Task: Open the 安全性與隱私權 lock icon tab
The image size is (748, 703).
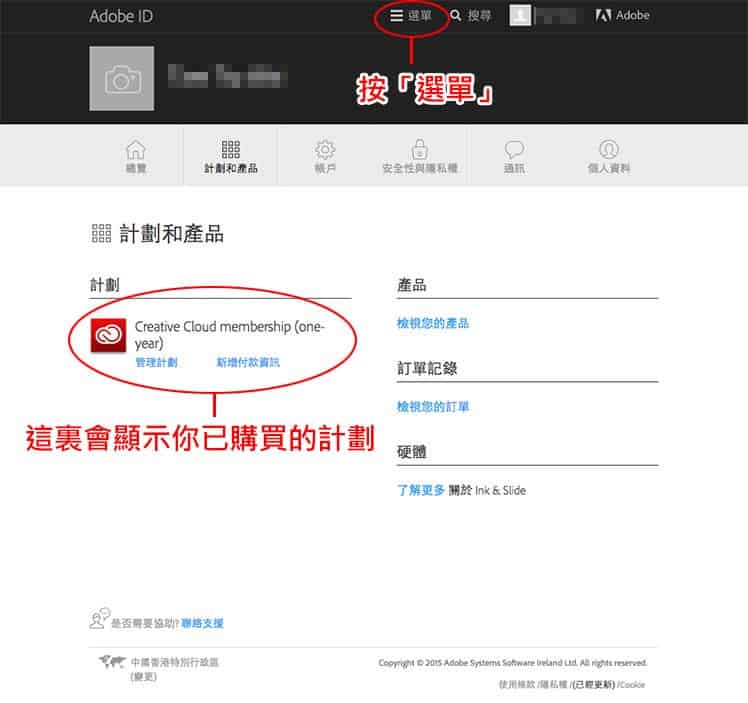Action: tap(420, 156)
